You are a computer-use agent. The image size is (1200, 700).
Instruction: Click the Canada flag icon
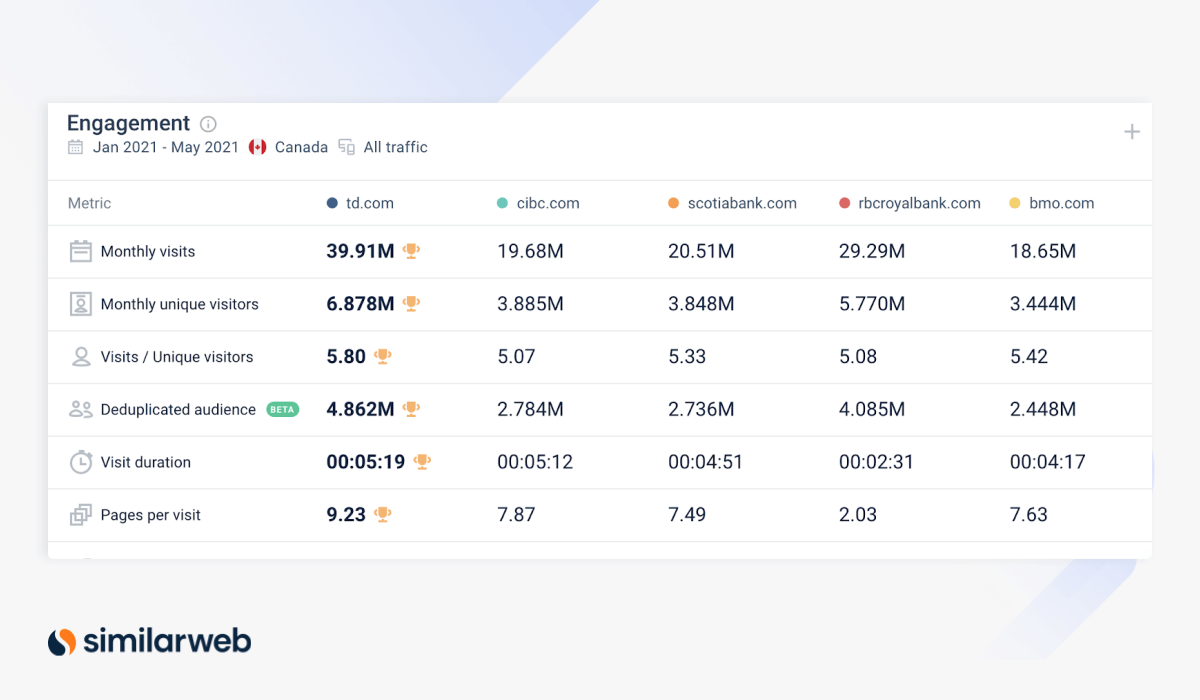coord(258,147)
